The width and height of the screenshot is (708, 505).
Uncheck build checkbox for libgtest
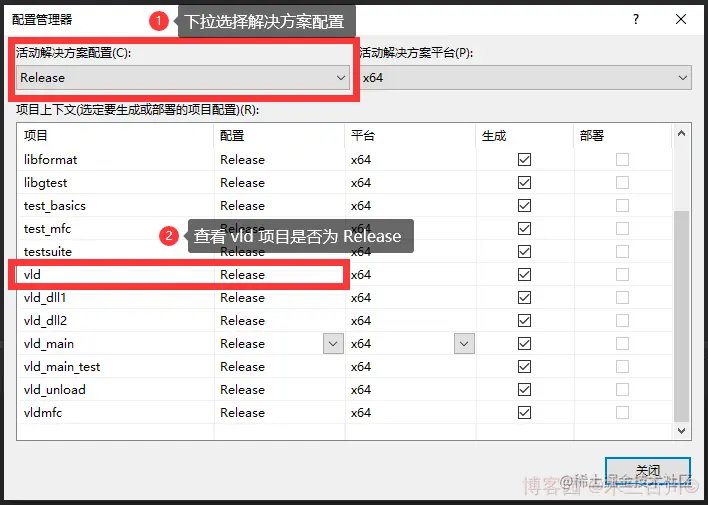point(524,182)
